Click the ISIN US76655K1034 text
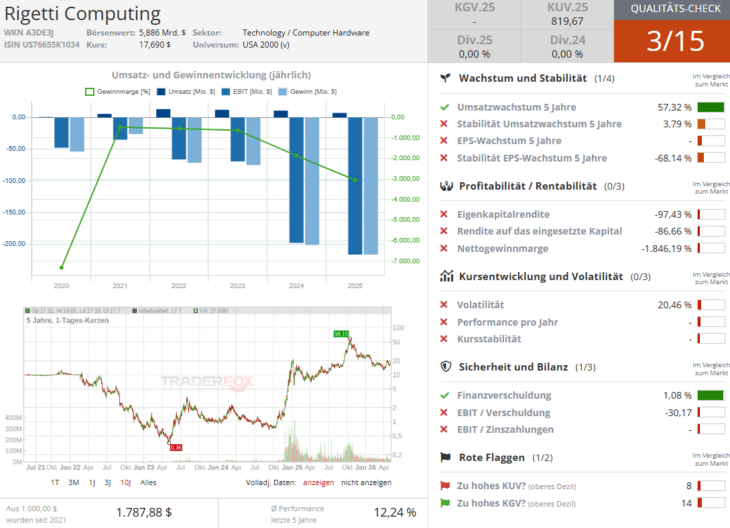This screenshot has width=730, height=528. [x=42, y=45]
